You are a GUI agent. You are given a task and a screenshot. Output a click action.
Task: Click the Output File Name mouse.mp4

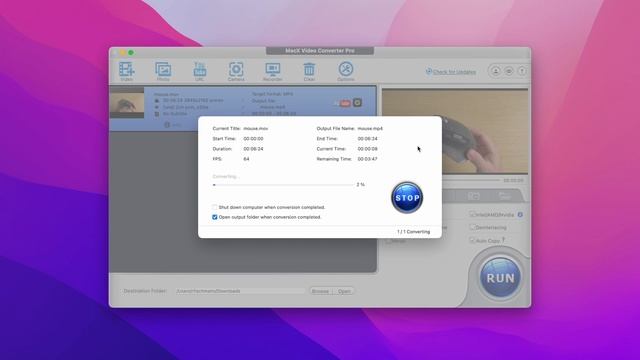(x=370, y=129)
